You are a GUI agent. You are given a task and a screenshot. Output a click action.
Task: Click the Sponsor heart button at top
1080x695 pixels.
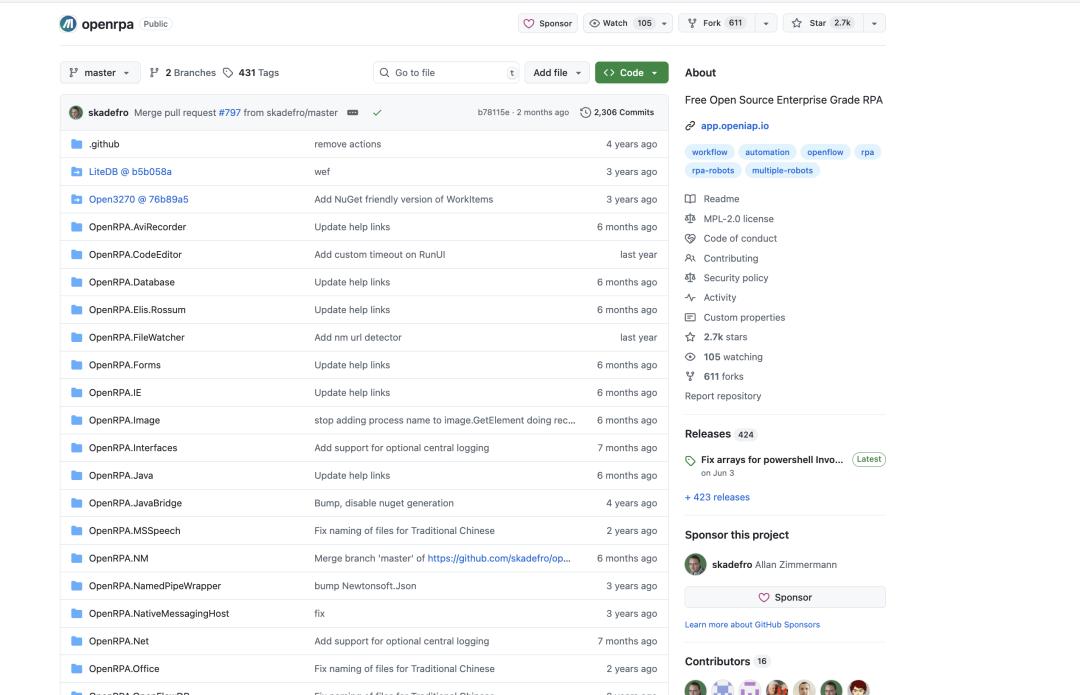(548, 23)
